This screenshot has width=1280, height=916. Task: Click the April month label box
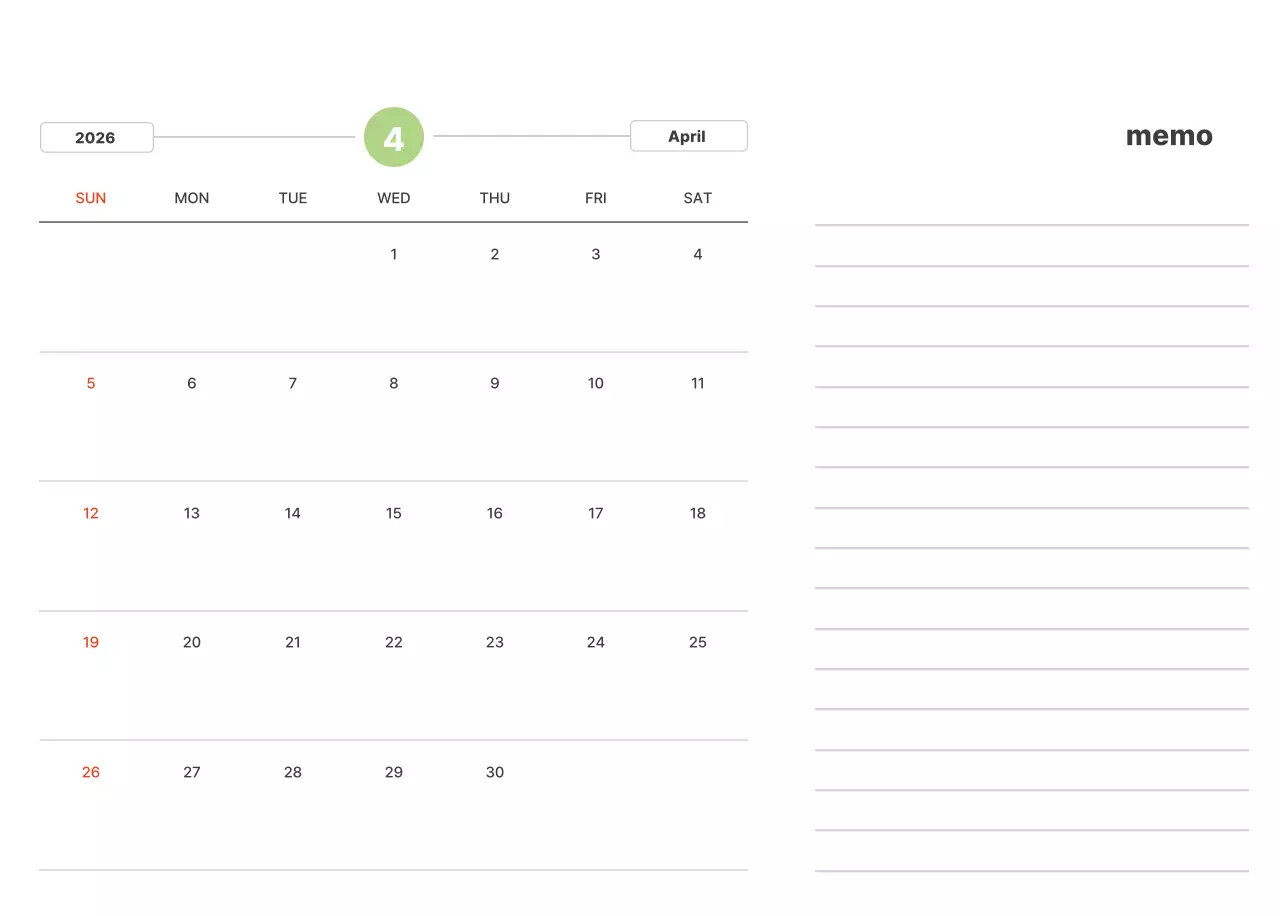click(688, 136)
